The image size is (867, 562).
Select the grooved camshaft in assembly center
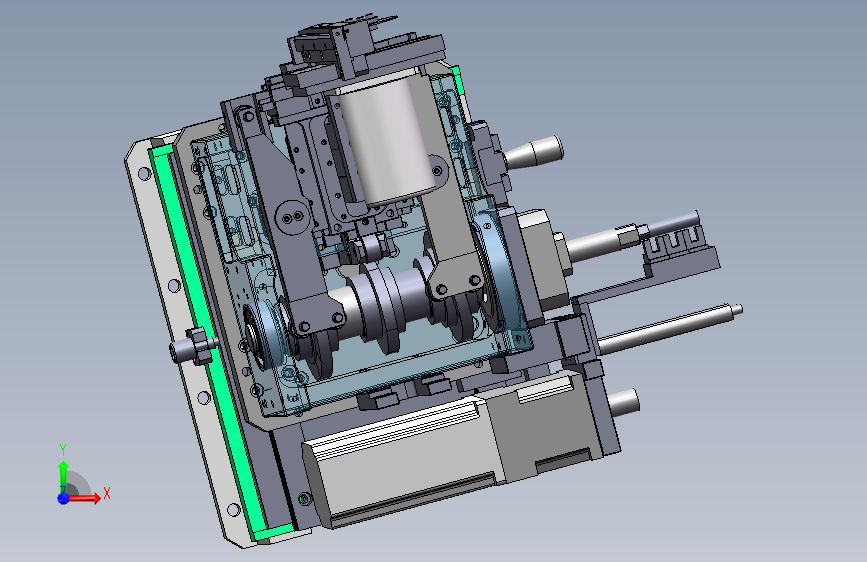(382, 309)
